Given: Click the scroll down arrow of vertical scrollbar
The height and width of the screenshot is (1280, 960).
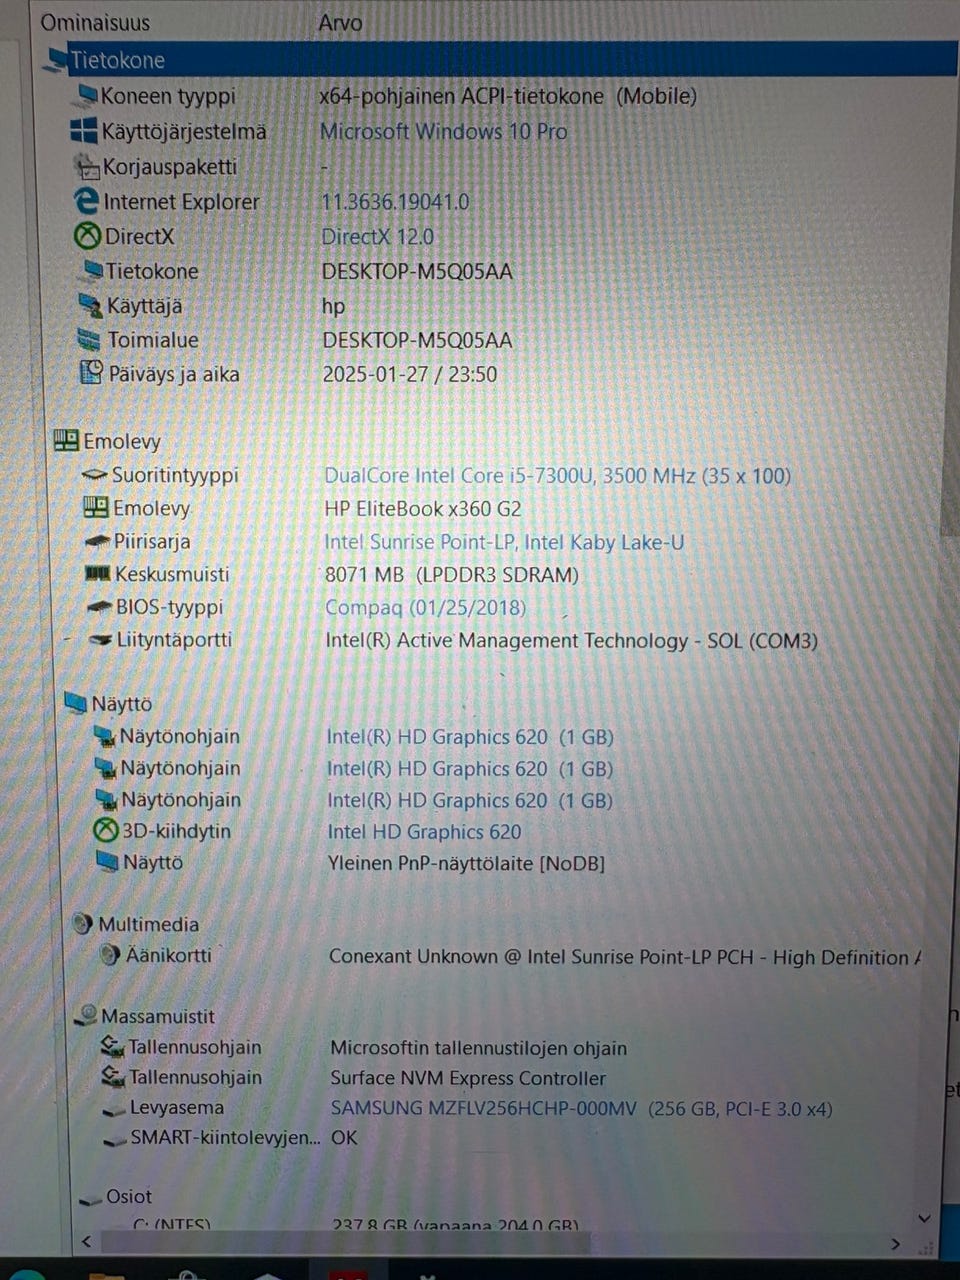Looking at the screenshot, I should [x=924, y=1218].
